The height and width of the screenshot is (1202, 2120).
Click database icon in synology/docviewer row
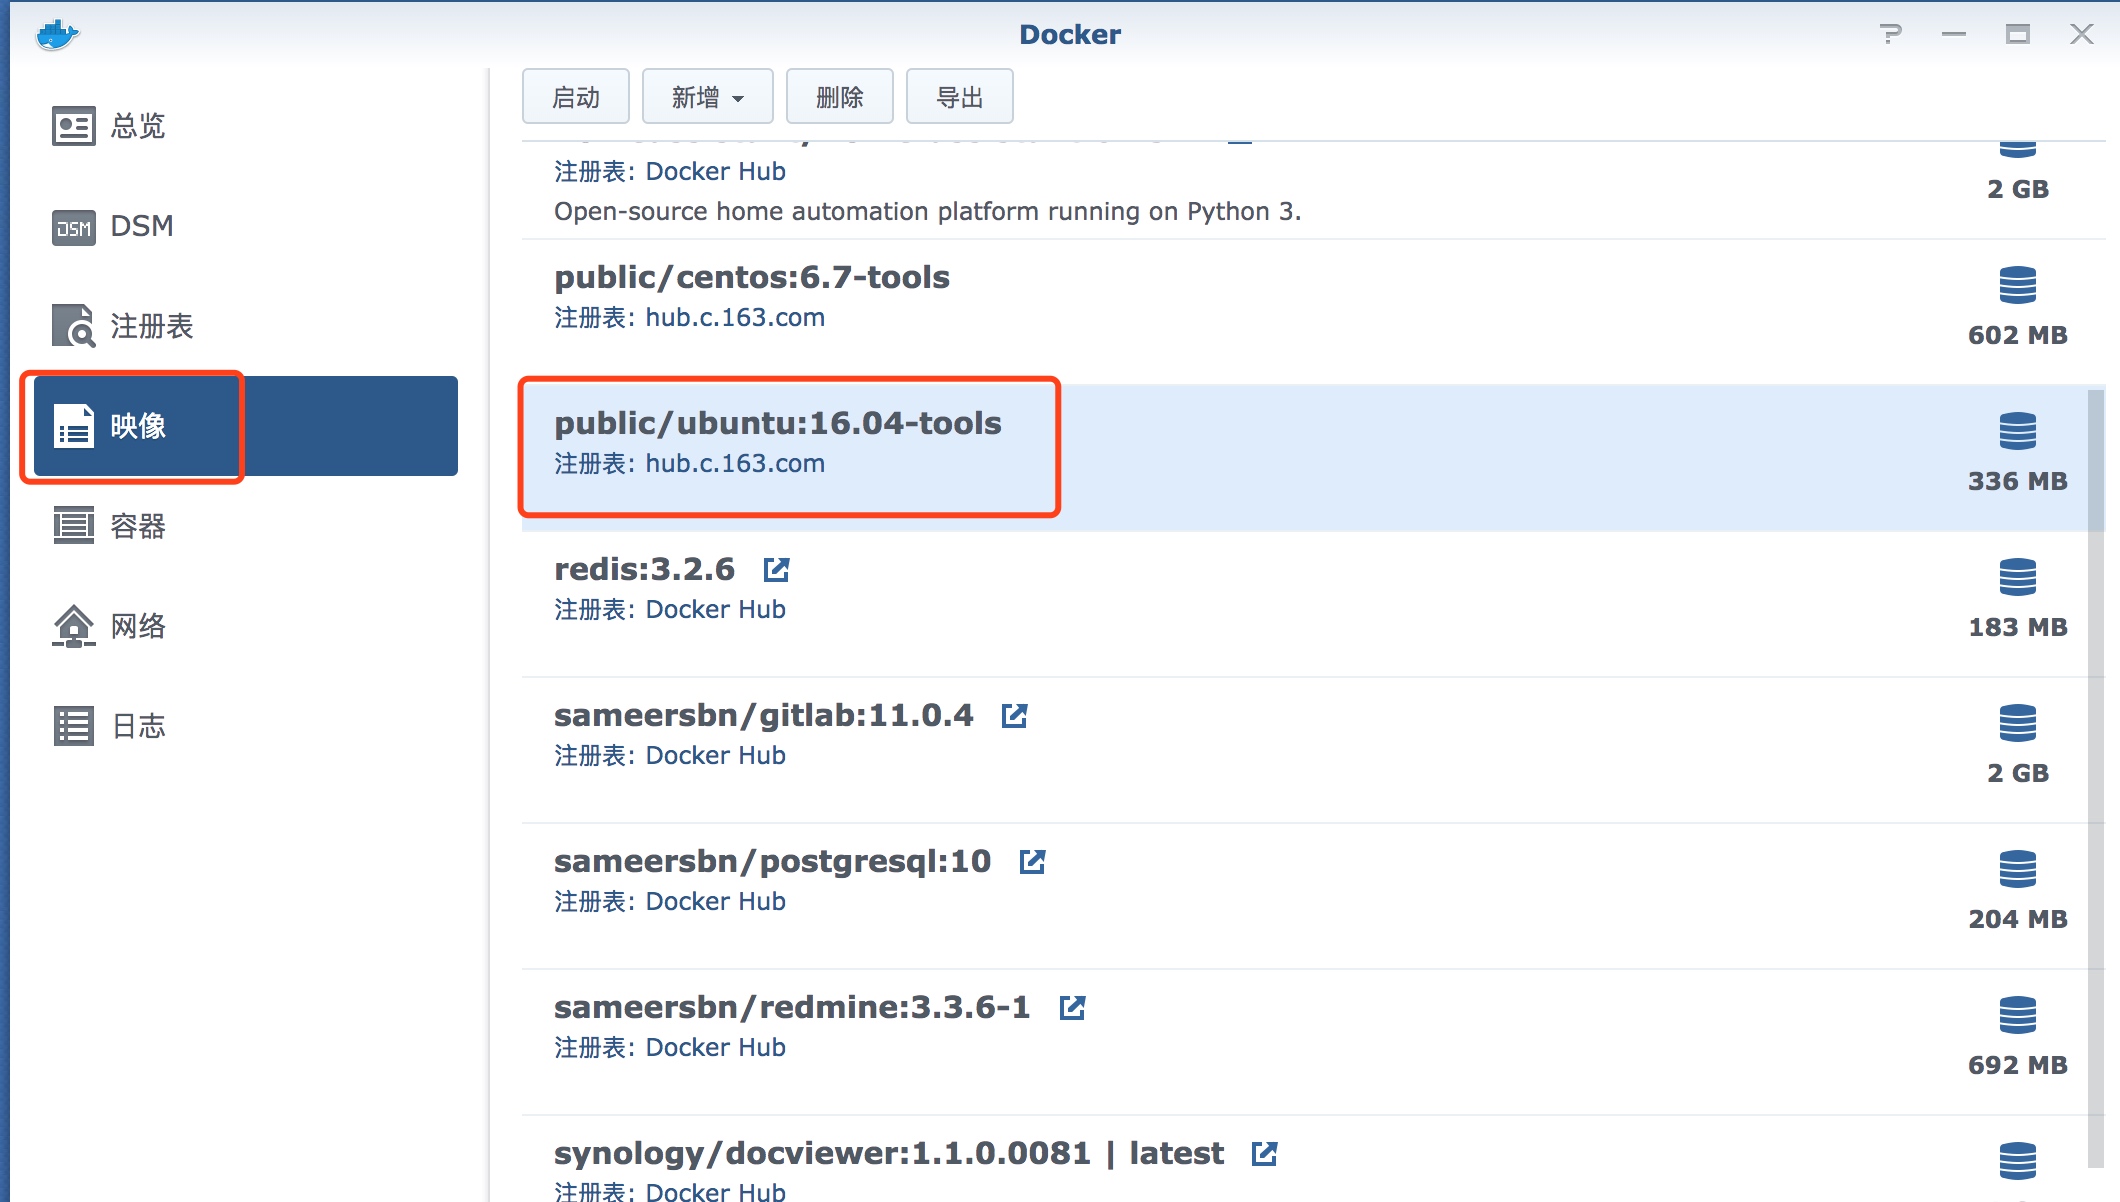click(2018, 1161)
